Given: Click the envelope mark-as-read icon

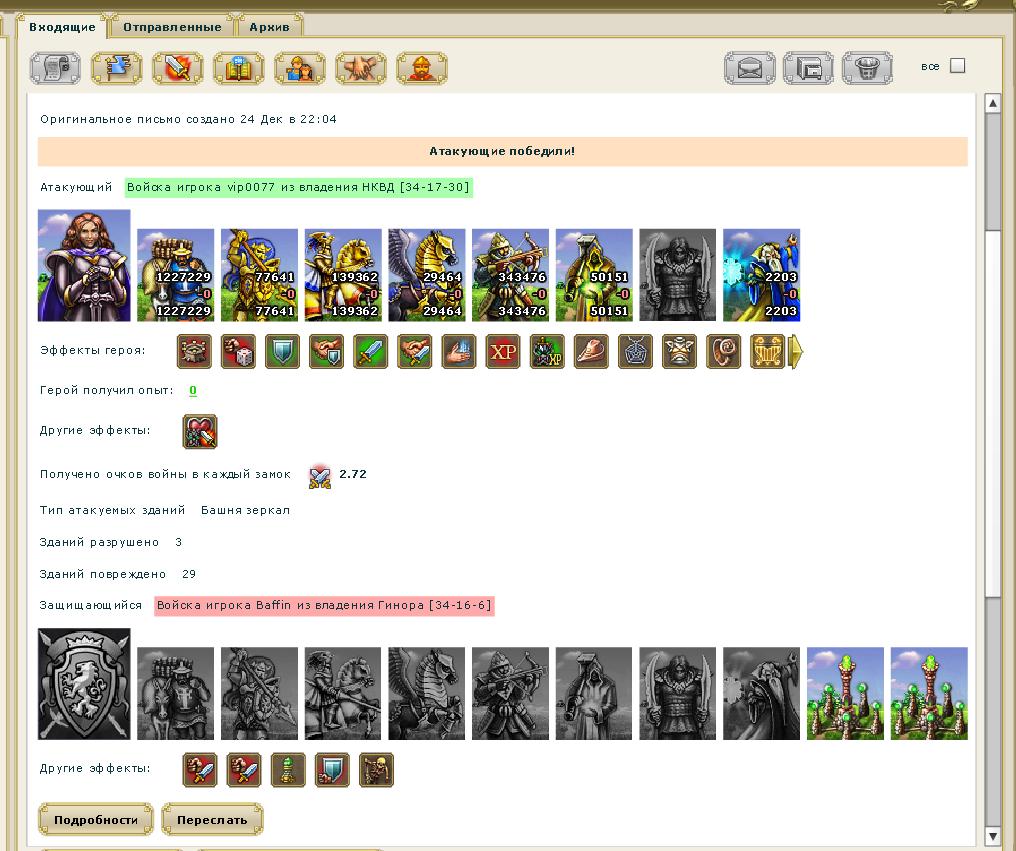Looking at the screenshot, I should [x=750, y=68].
